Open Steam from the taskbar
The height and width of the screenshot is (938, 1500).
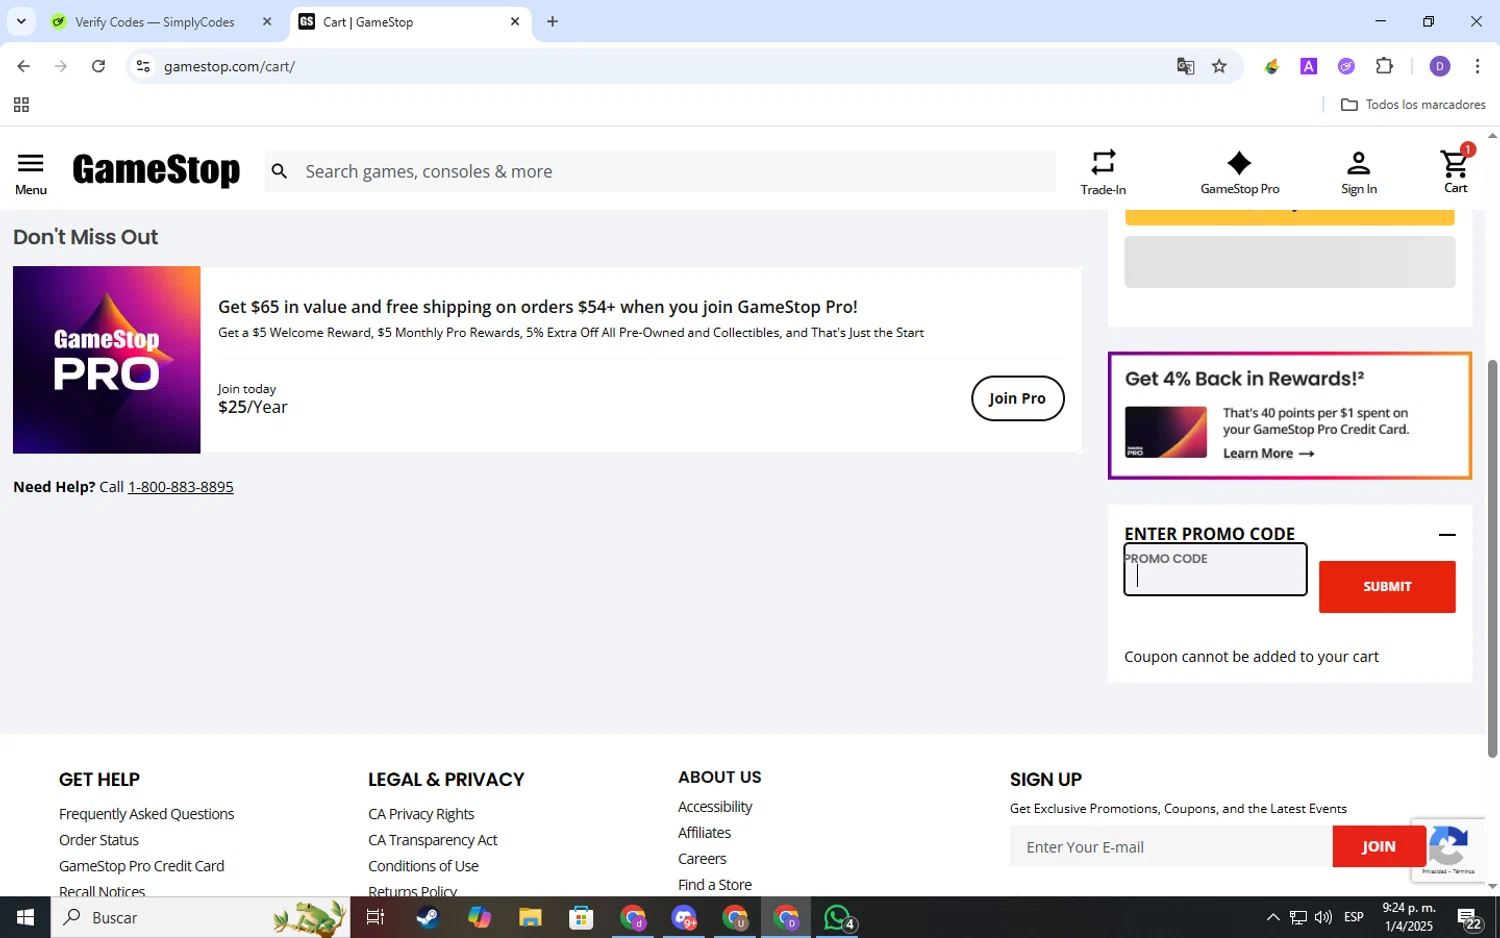click(428, 917)
